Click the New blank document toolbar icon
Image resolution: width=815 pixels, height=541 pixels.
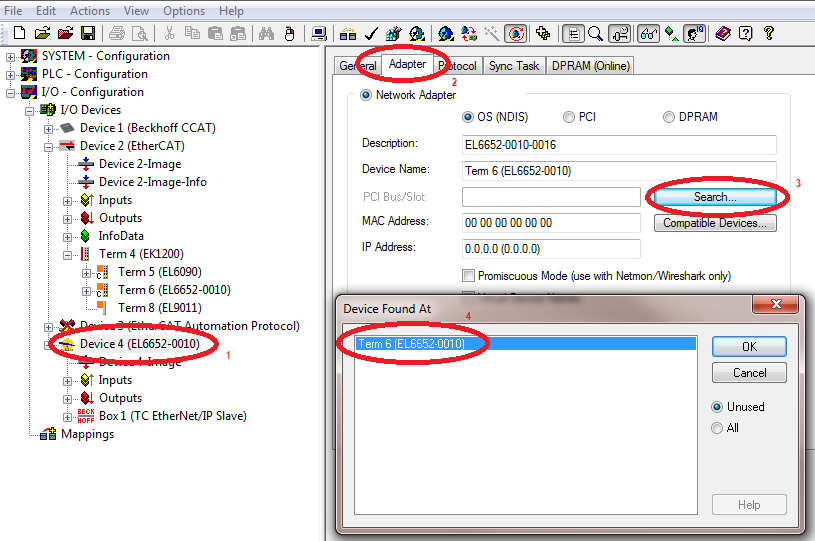pos(19,33)
